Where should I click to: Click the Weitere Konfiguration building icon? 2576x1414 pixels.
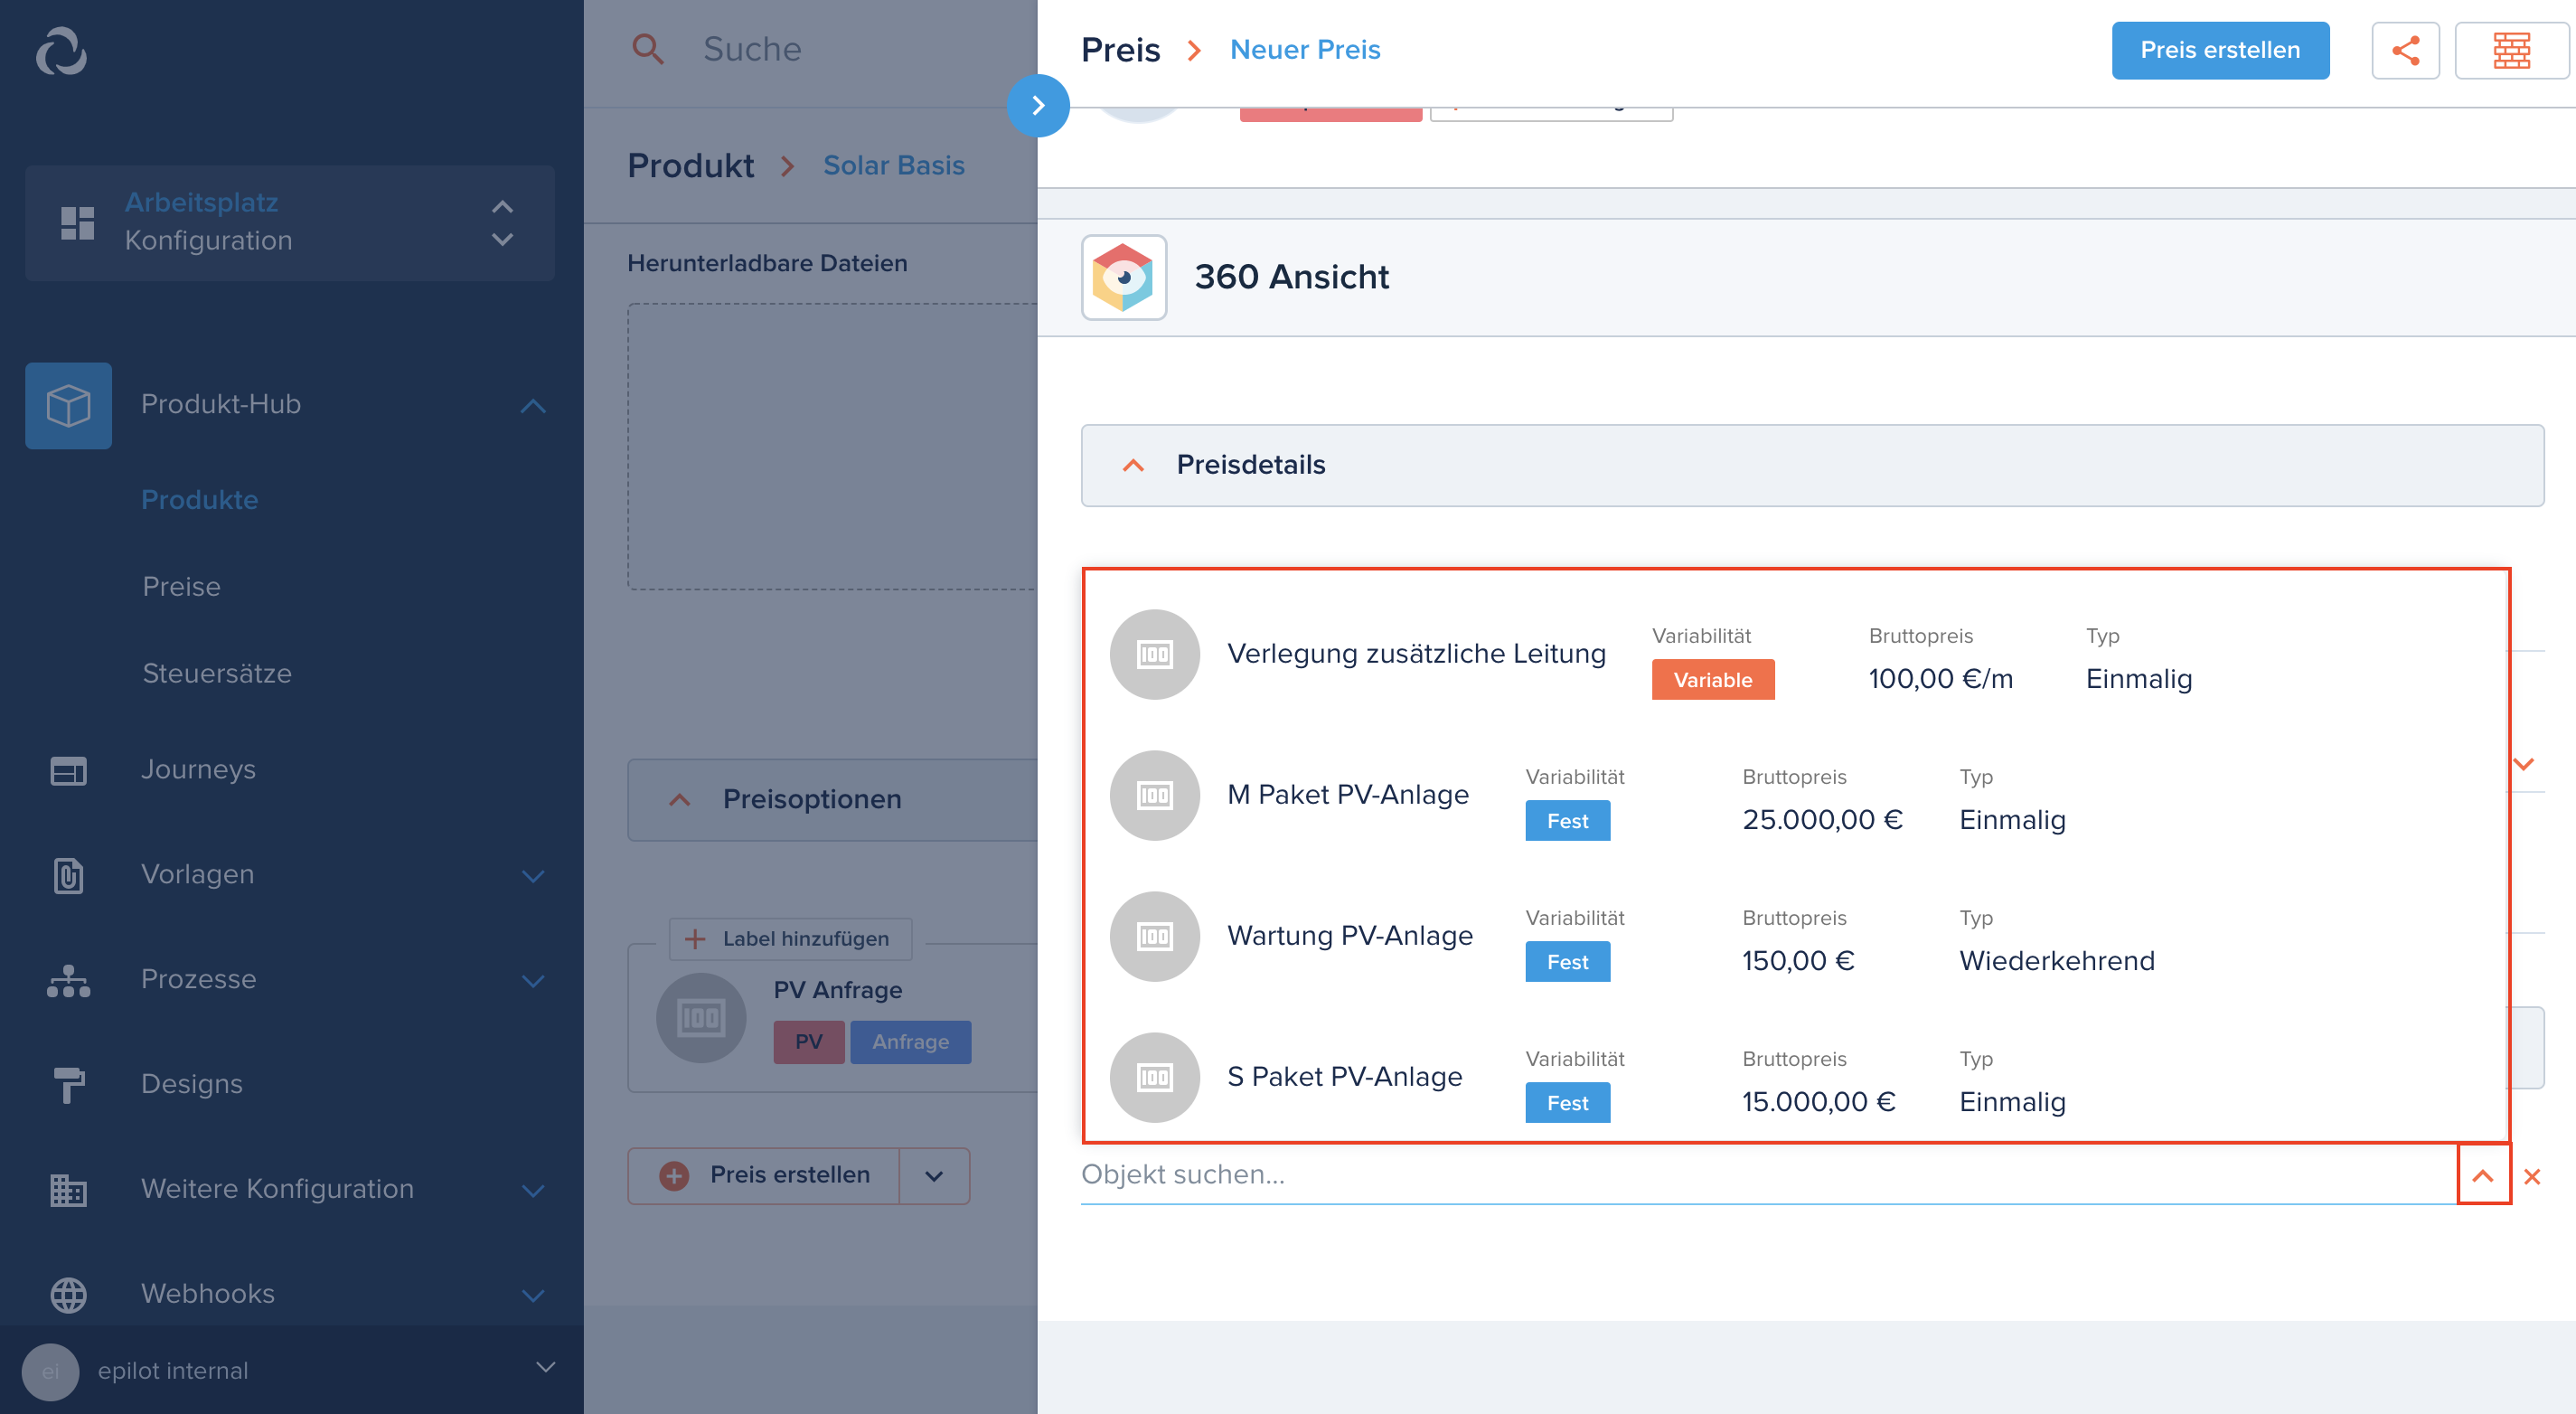[x=69, y=1189]
